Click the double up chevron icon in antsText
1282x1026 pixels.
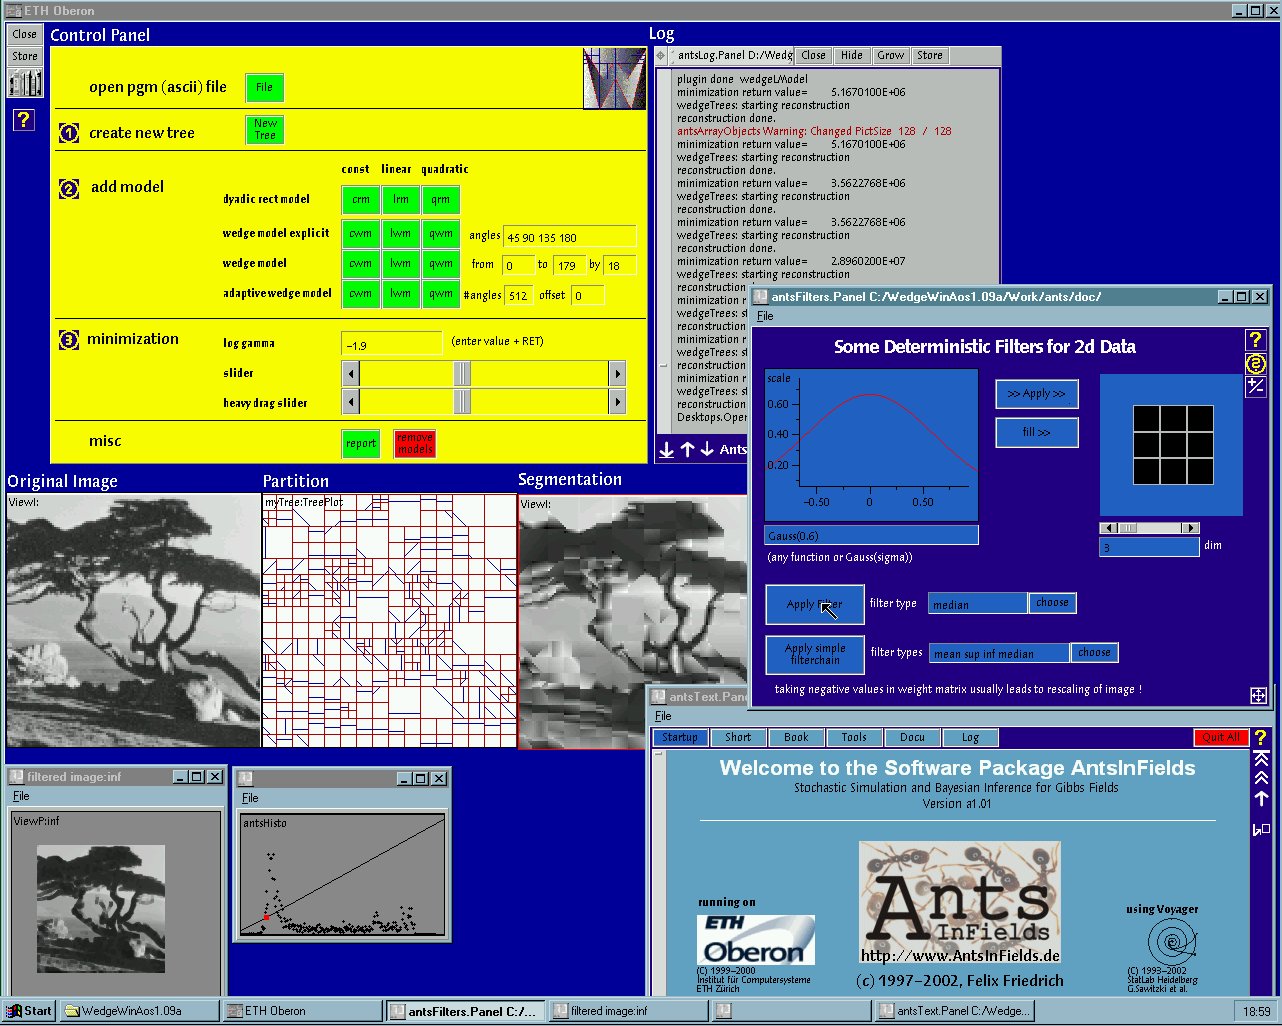[1261, 778]
